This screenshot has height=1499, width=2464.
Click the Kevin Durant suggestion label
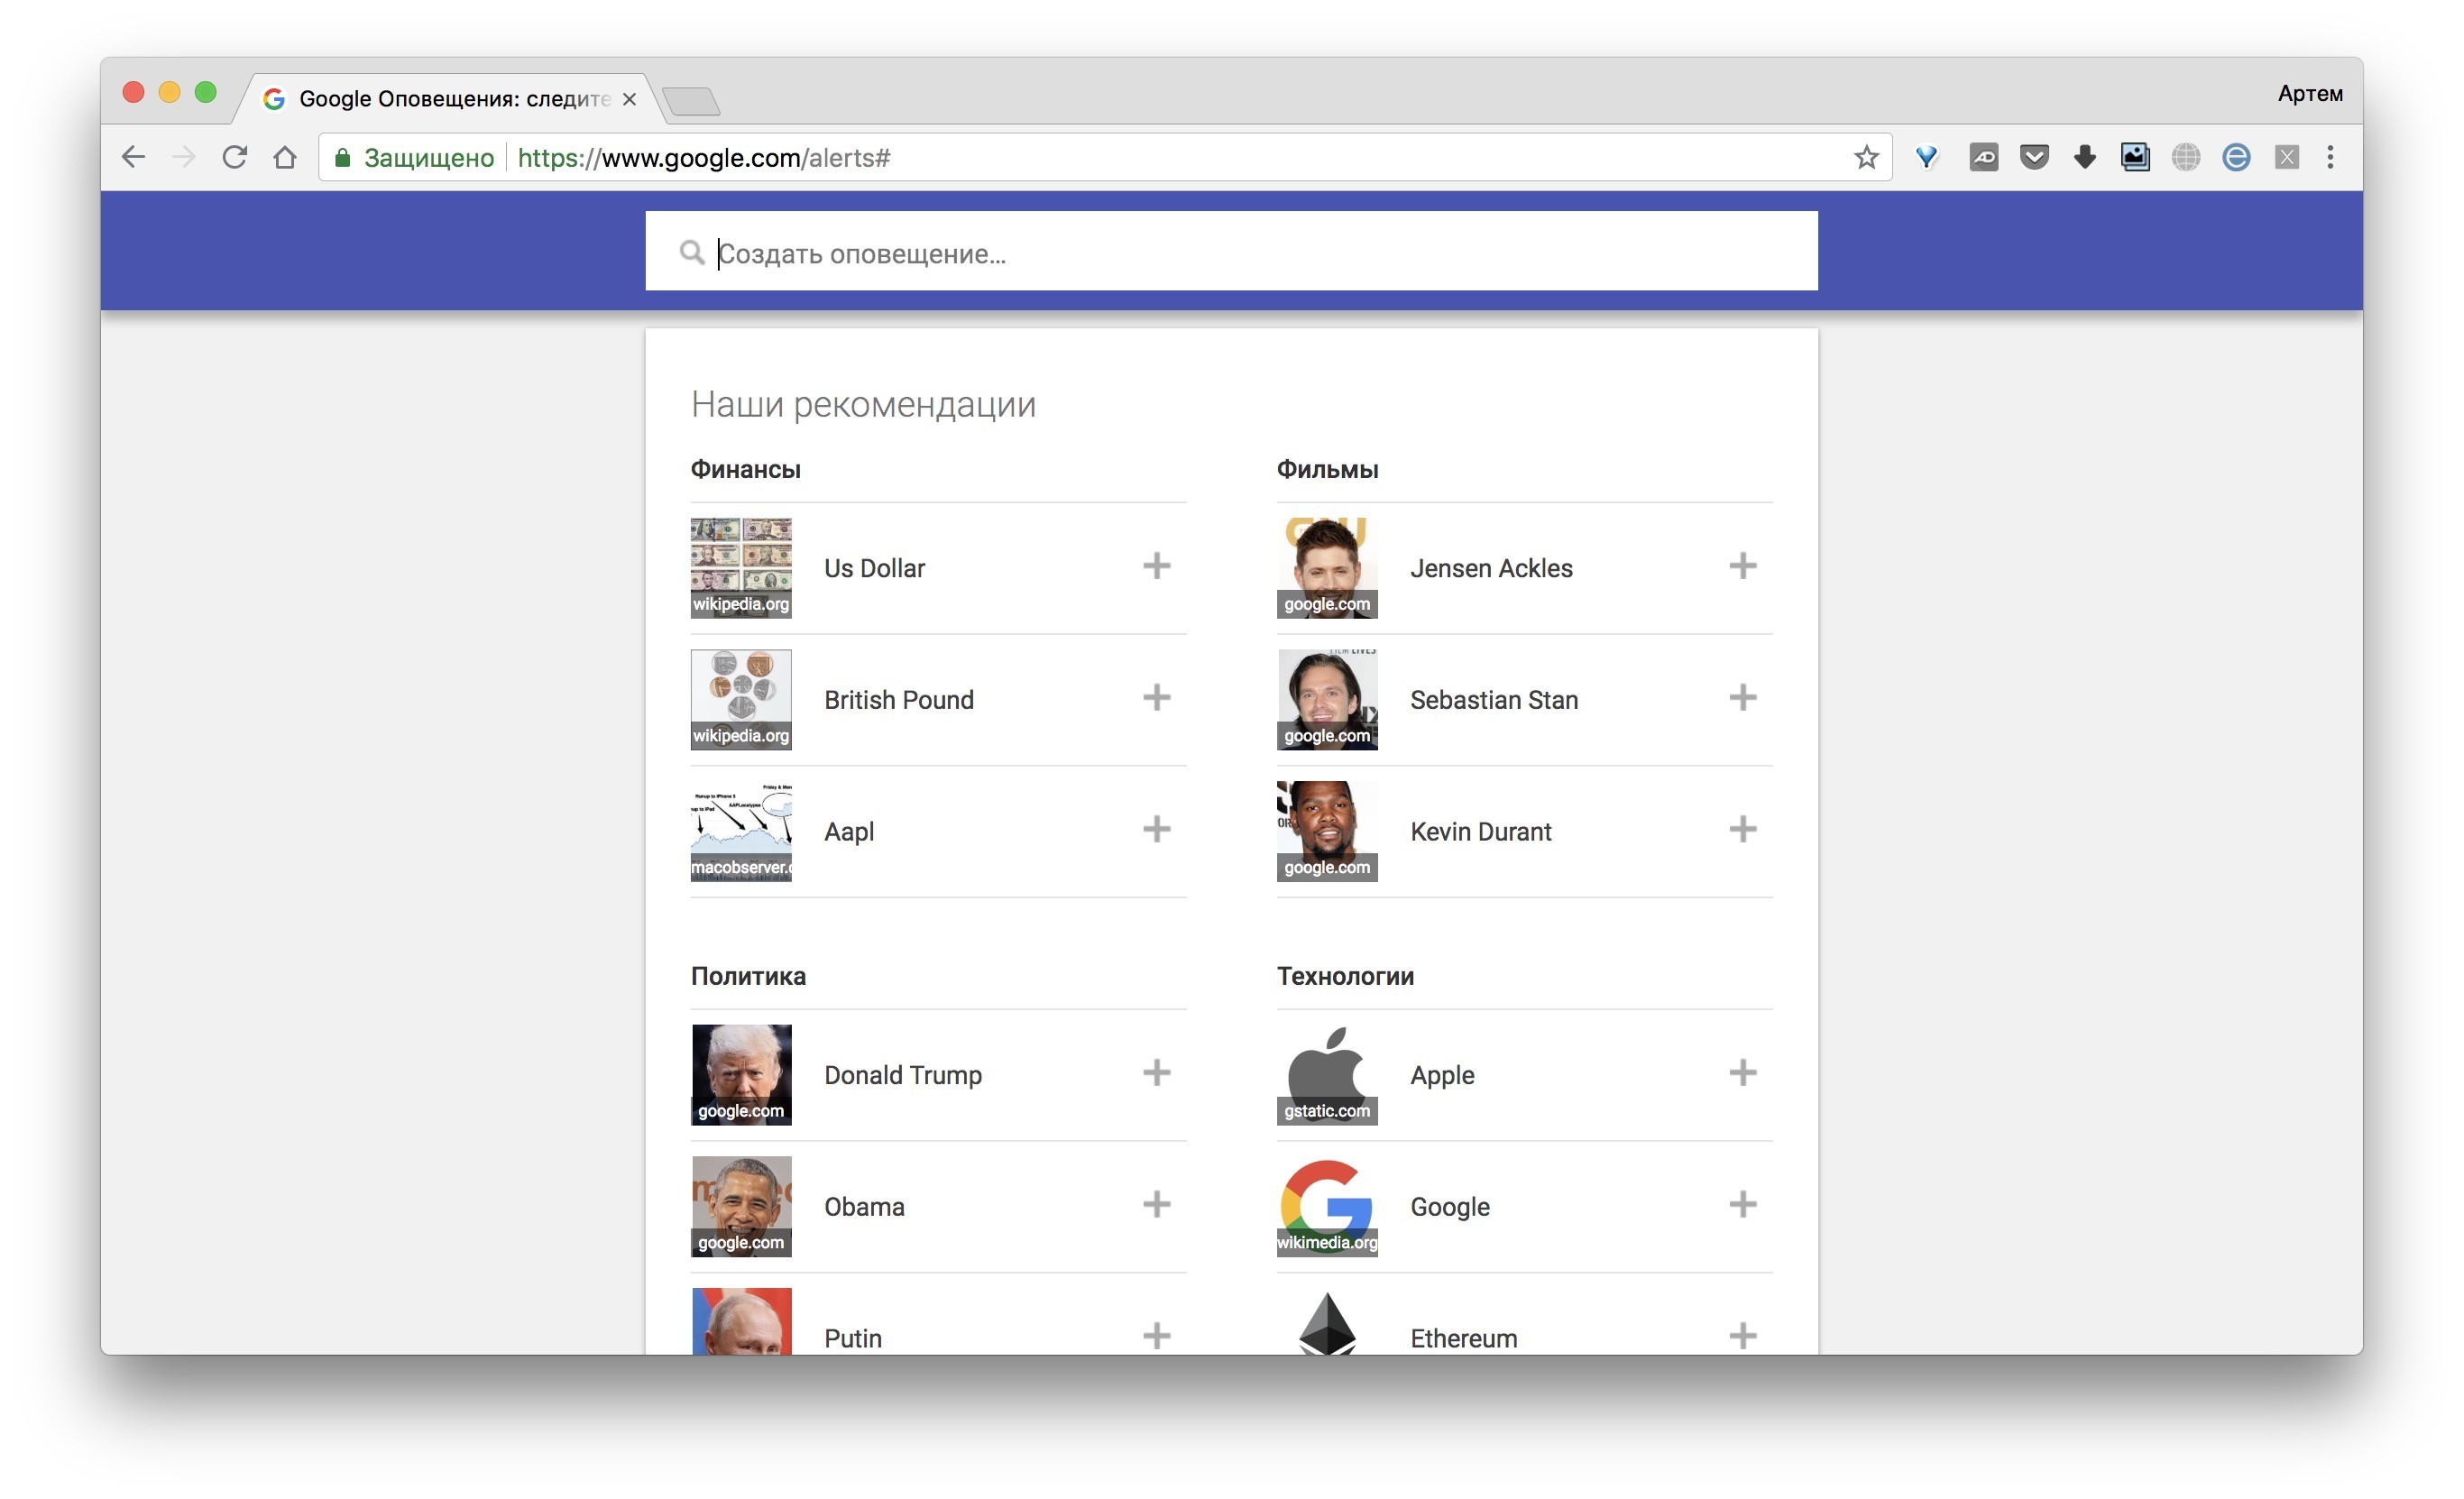pos(1480,831)
